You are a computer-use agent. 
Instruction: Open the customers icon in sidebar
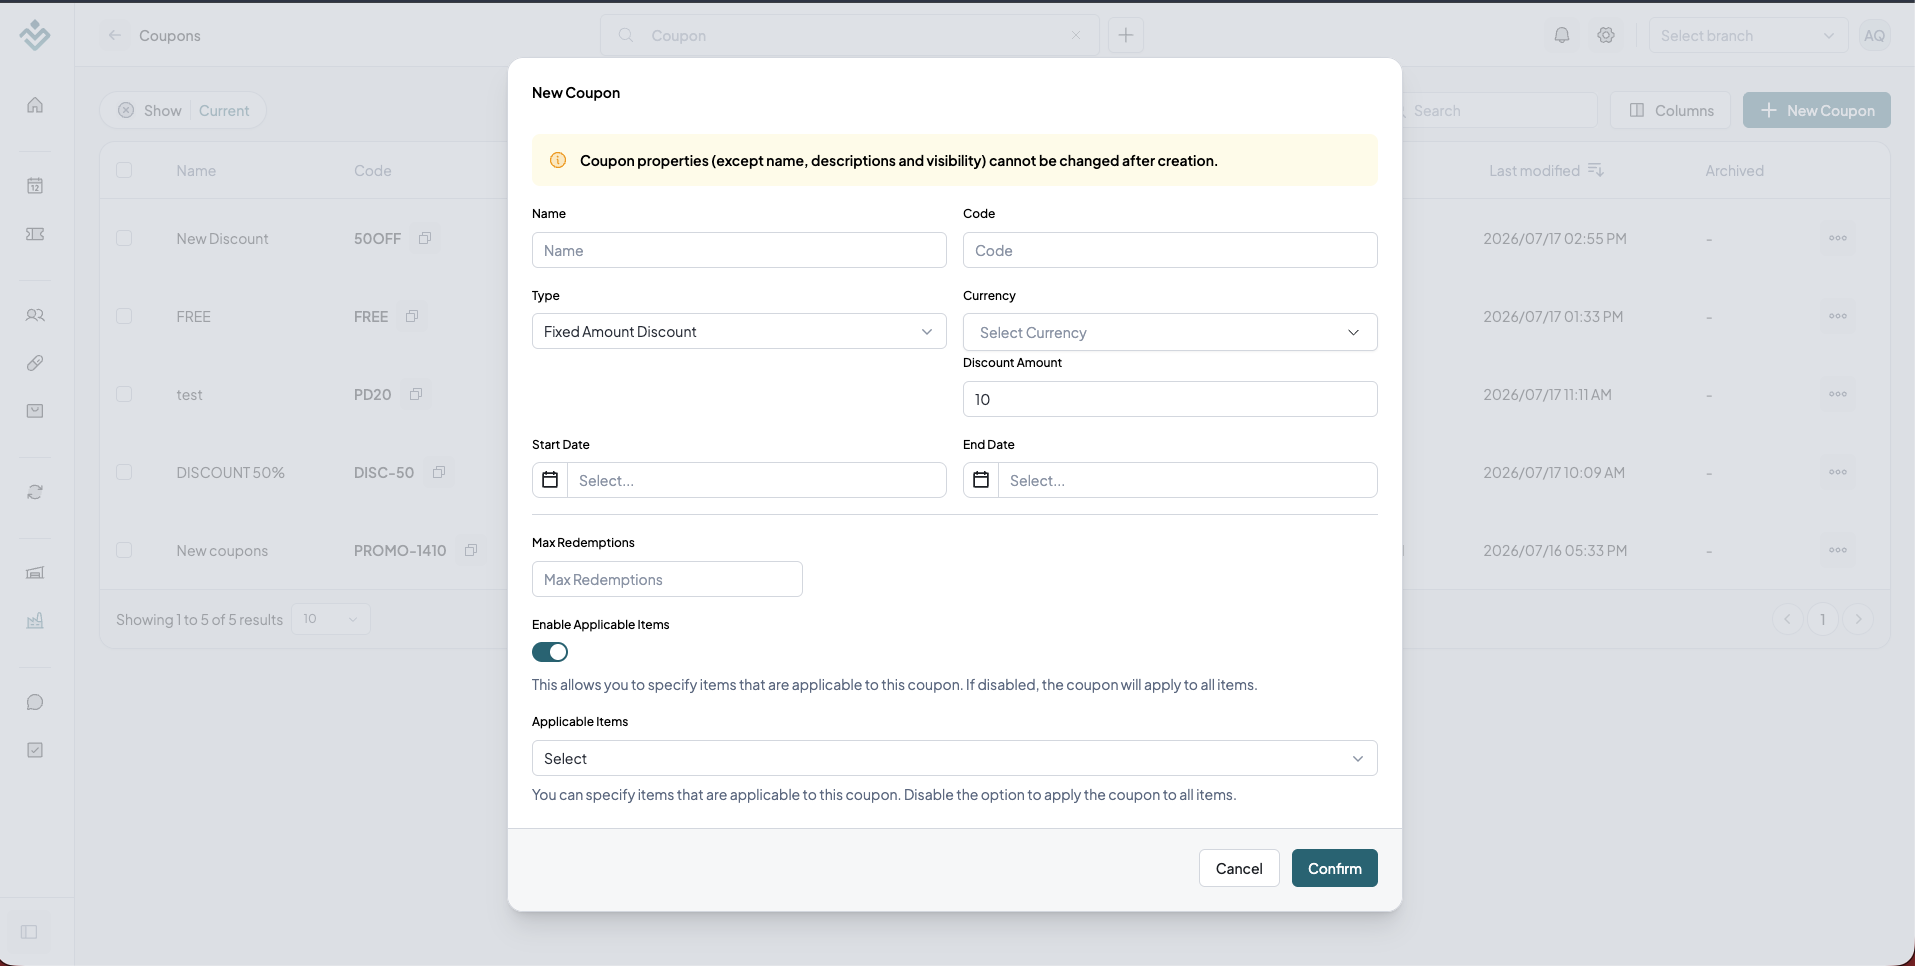click(x=35, y=315)
